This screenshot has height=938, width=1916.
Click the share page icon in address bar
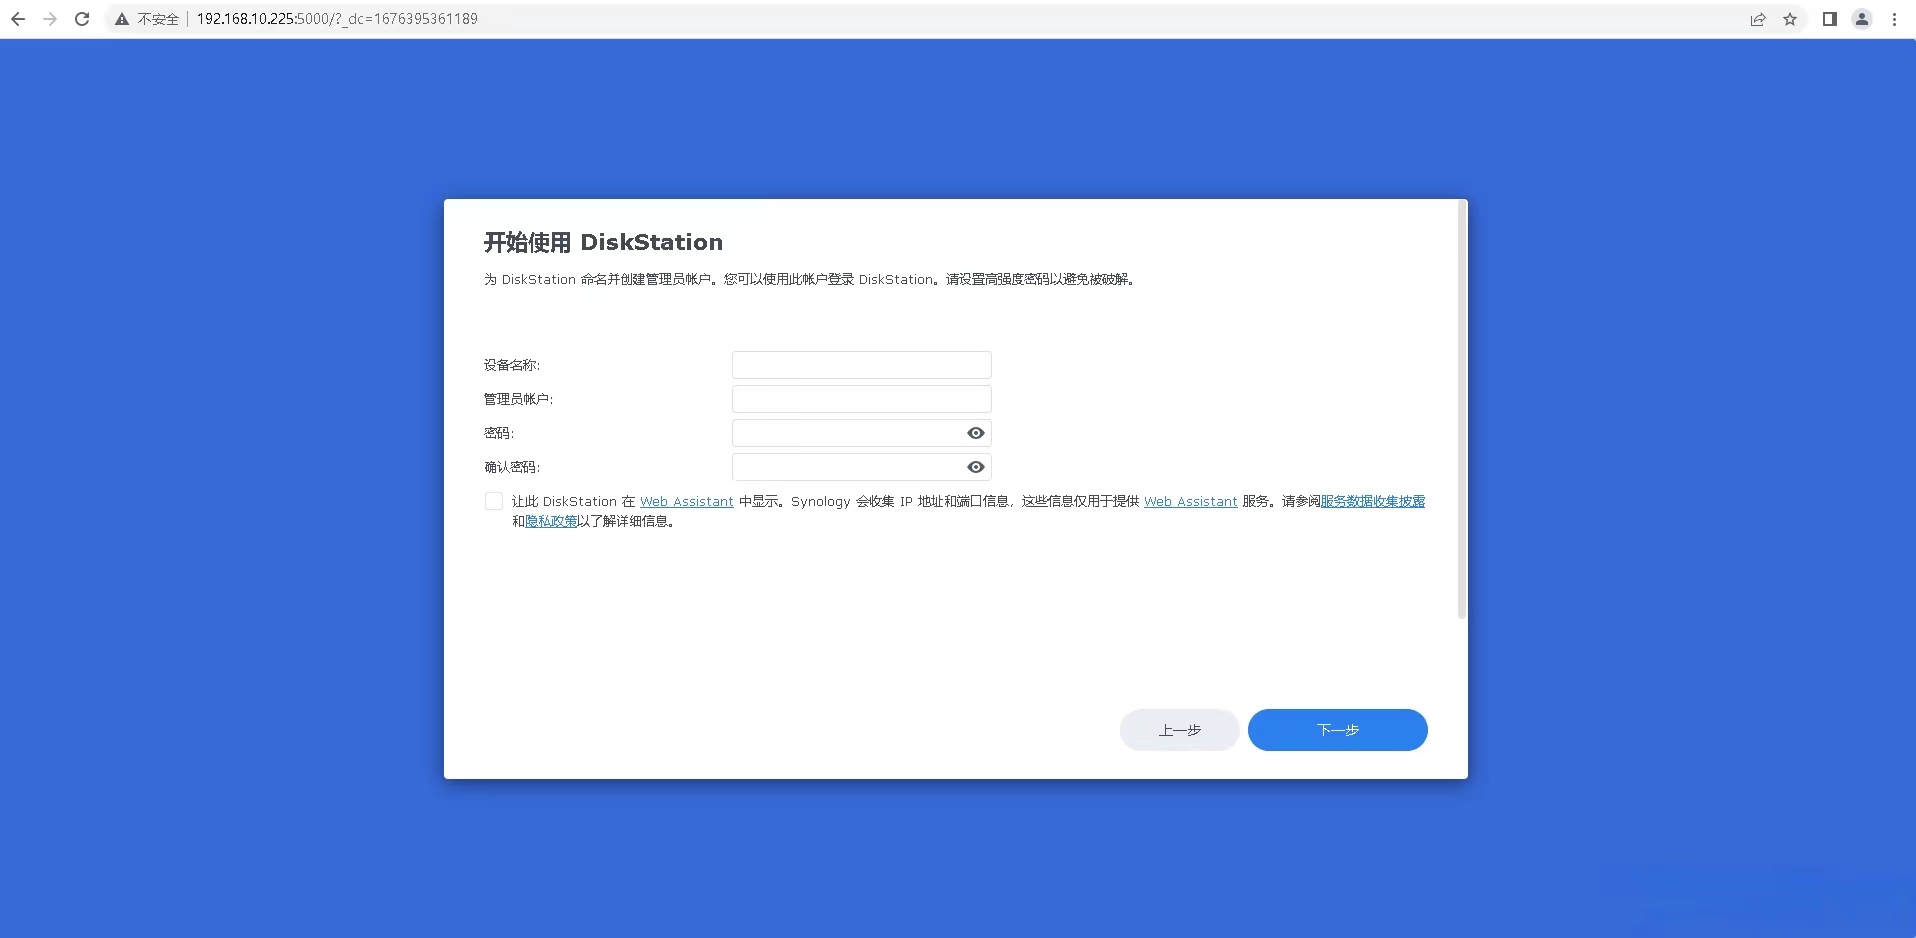pyautogui.click(x=1757, y=19)
